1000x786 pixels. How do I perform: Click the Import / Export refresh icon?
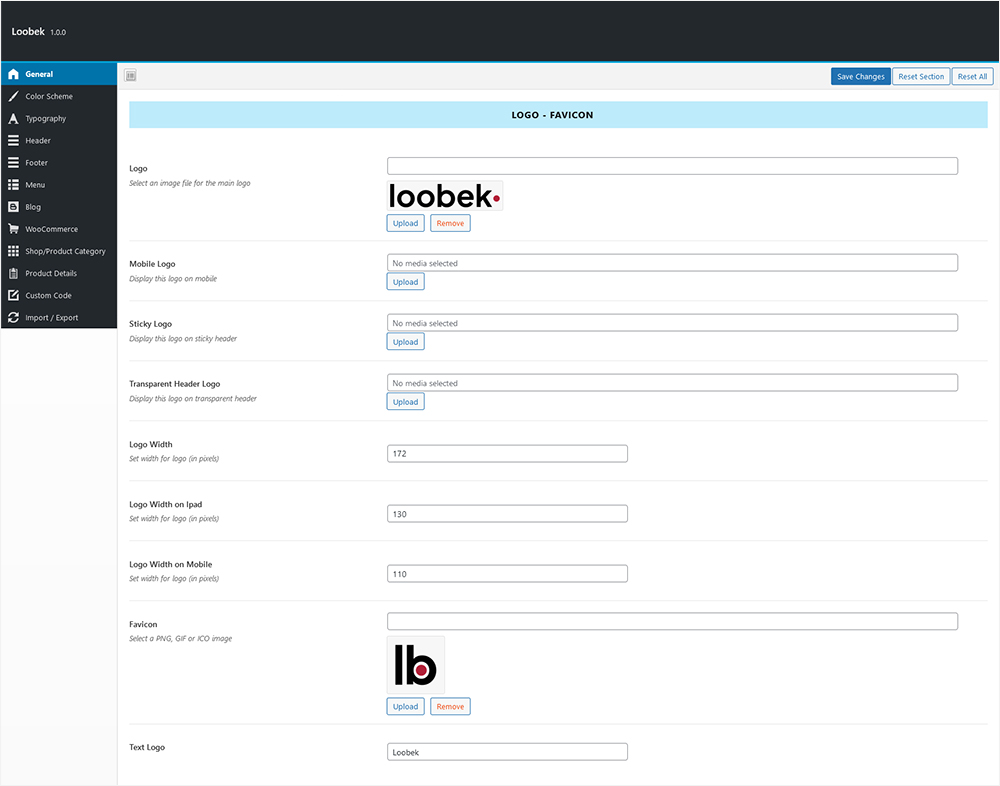[x=13, y=318]
